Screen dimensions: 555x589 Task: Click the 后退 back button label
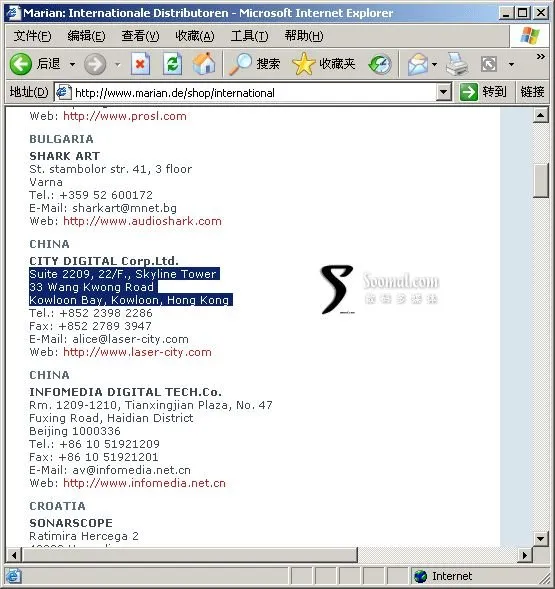pos(48,64)
